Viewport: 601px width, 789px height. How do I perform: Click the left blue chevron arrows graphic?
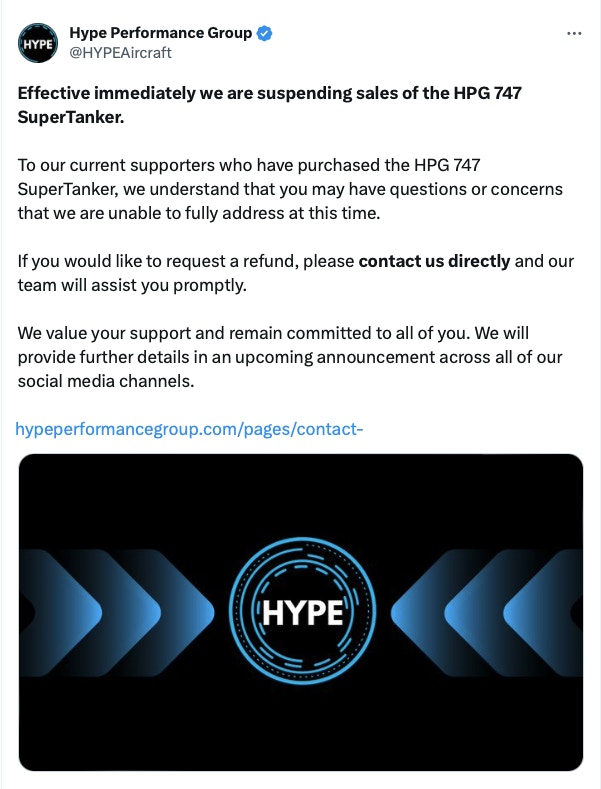120,611
